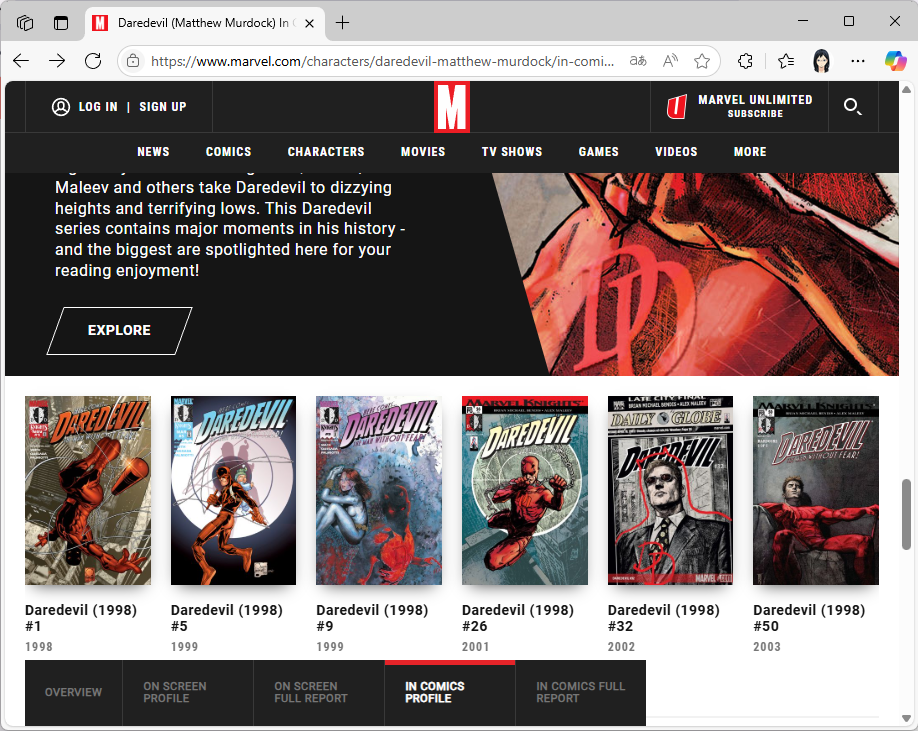
Task: Open Daredevil (1998) #9 cover
Action: (x=379, y=490)
